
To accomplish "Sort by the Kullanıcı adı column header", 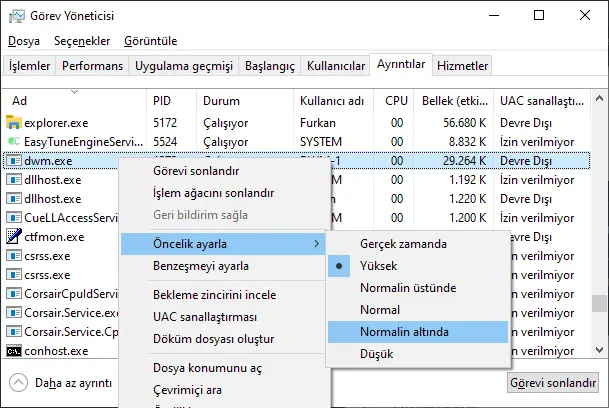I will pyautogui.click(x=333, y=101).
